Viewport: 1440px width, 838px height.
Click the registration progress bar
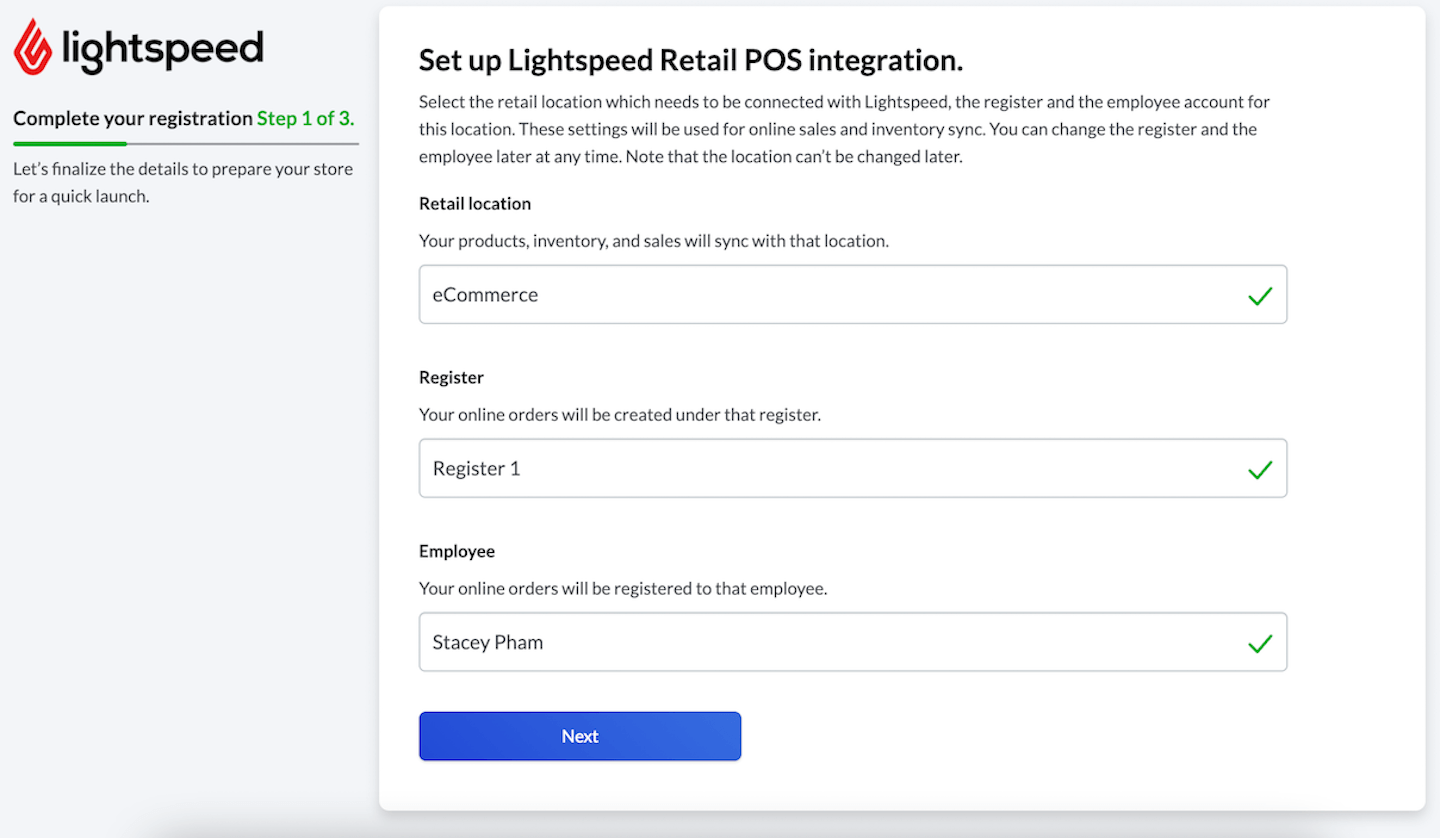click(x=186, y=144)
